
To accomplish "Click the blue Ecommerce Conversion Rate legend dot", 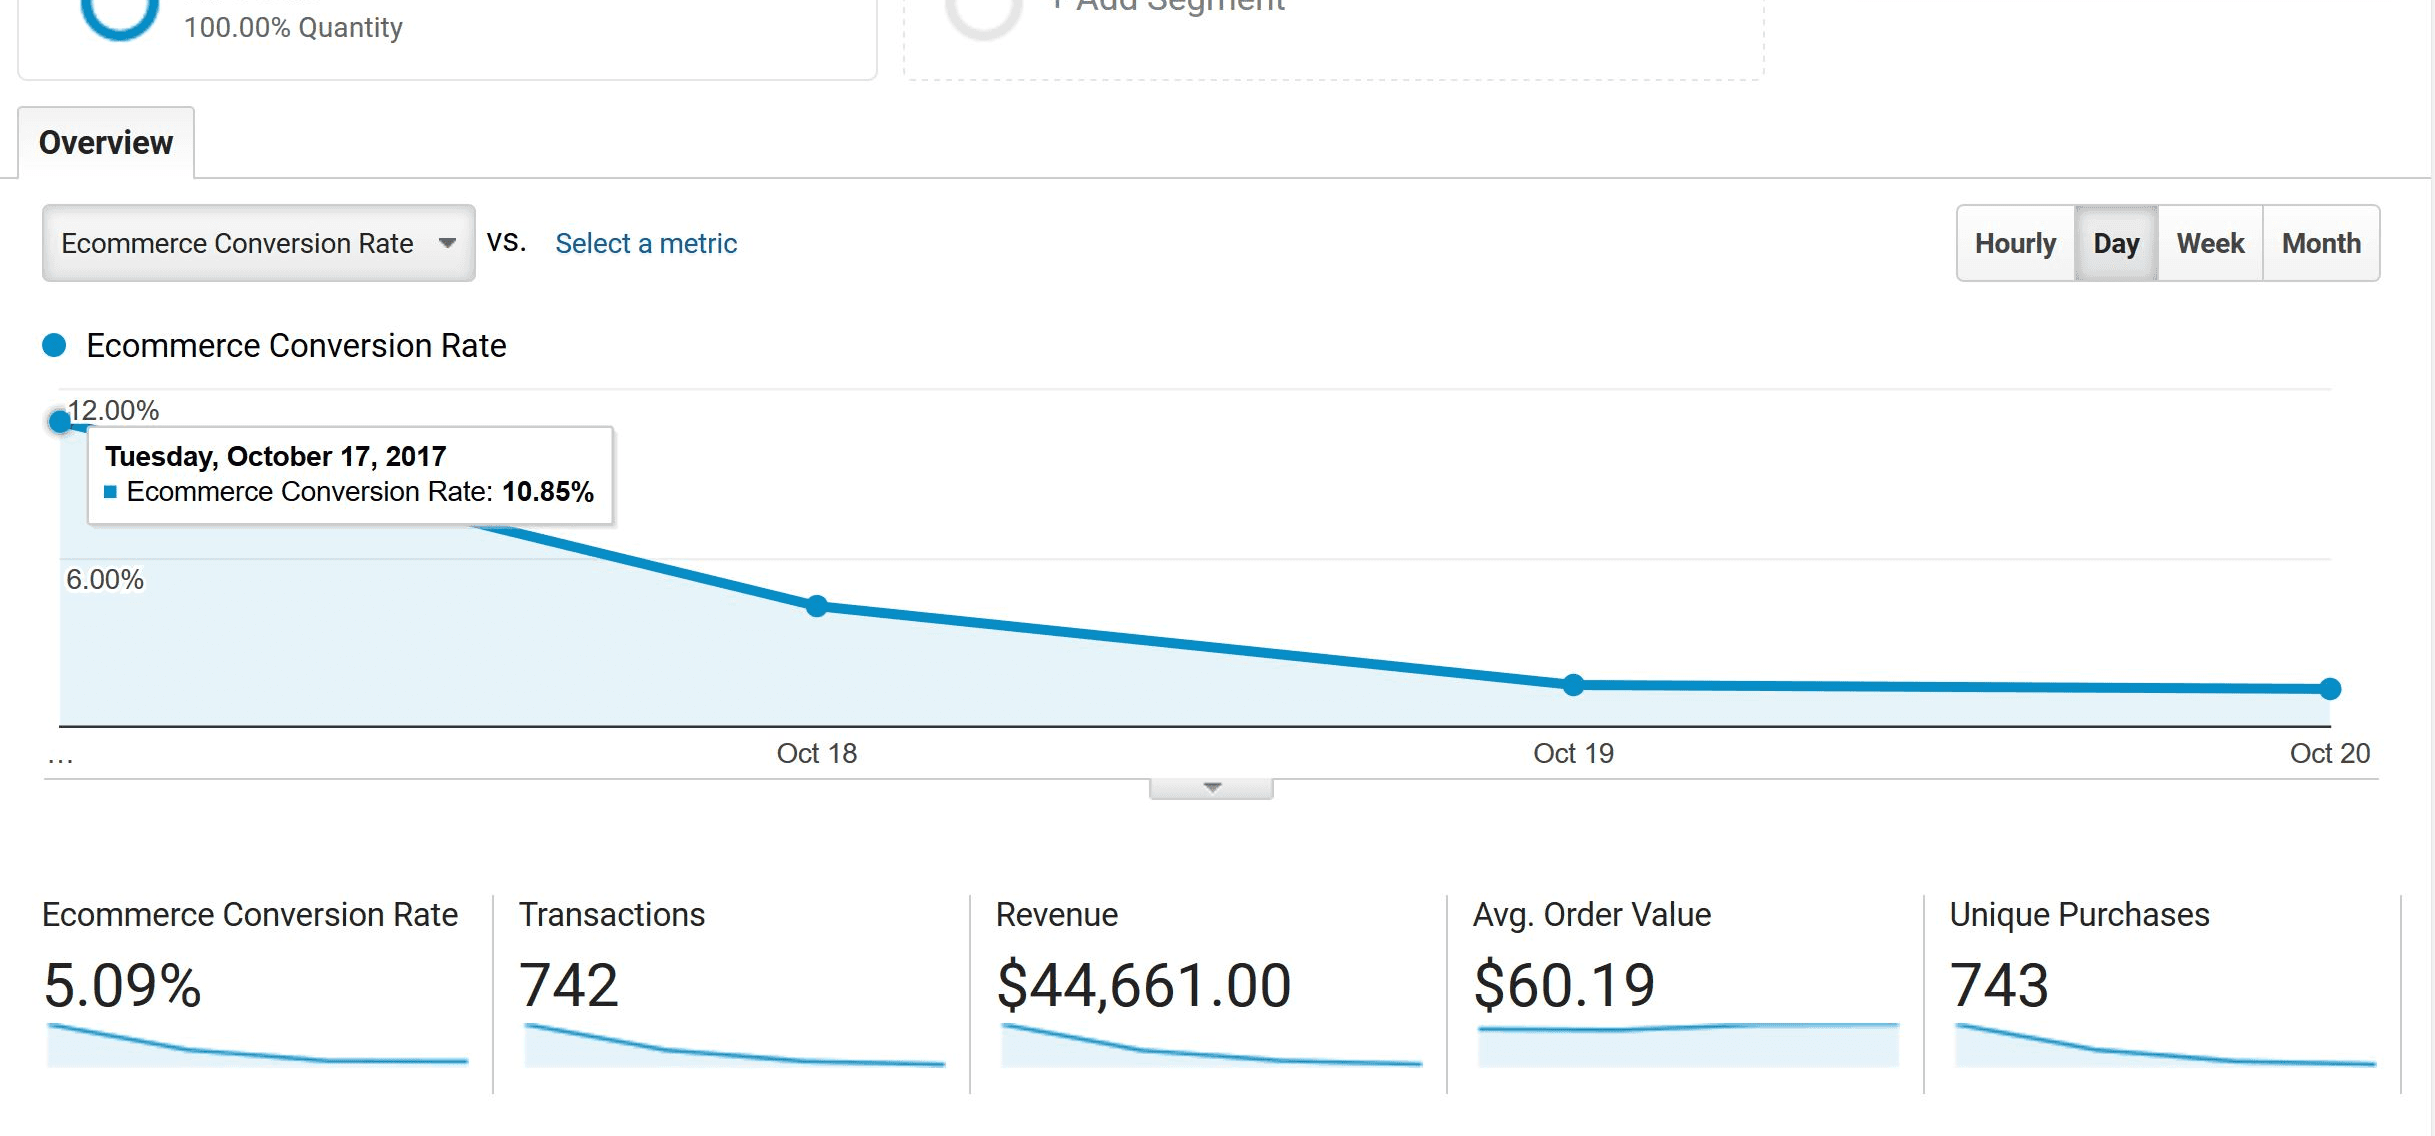I will point(54,346).
